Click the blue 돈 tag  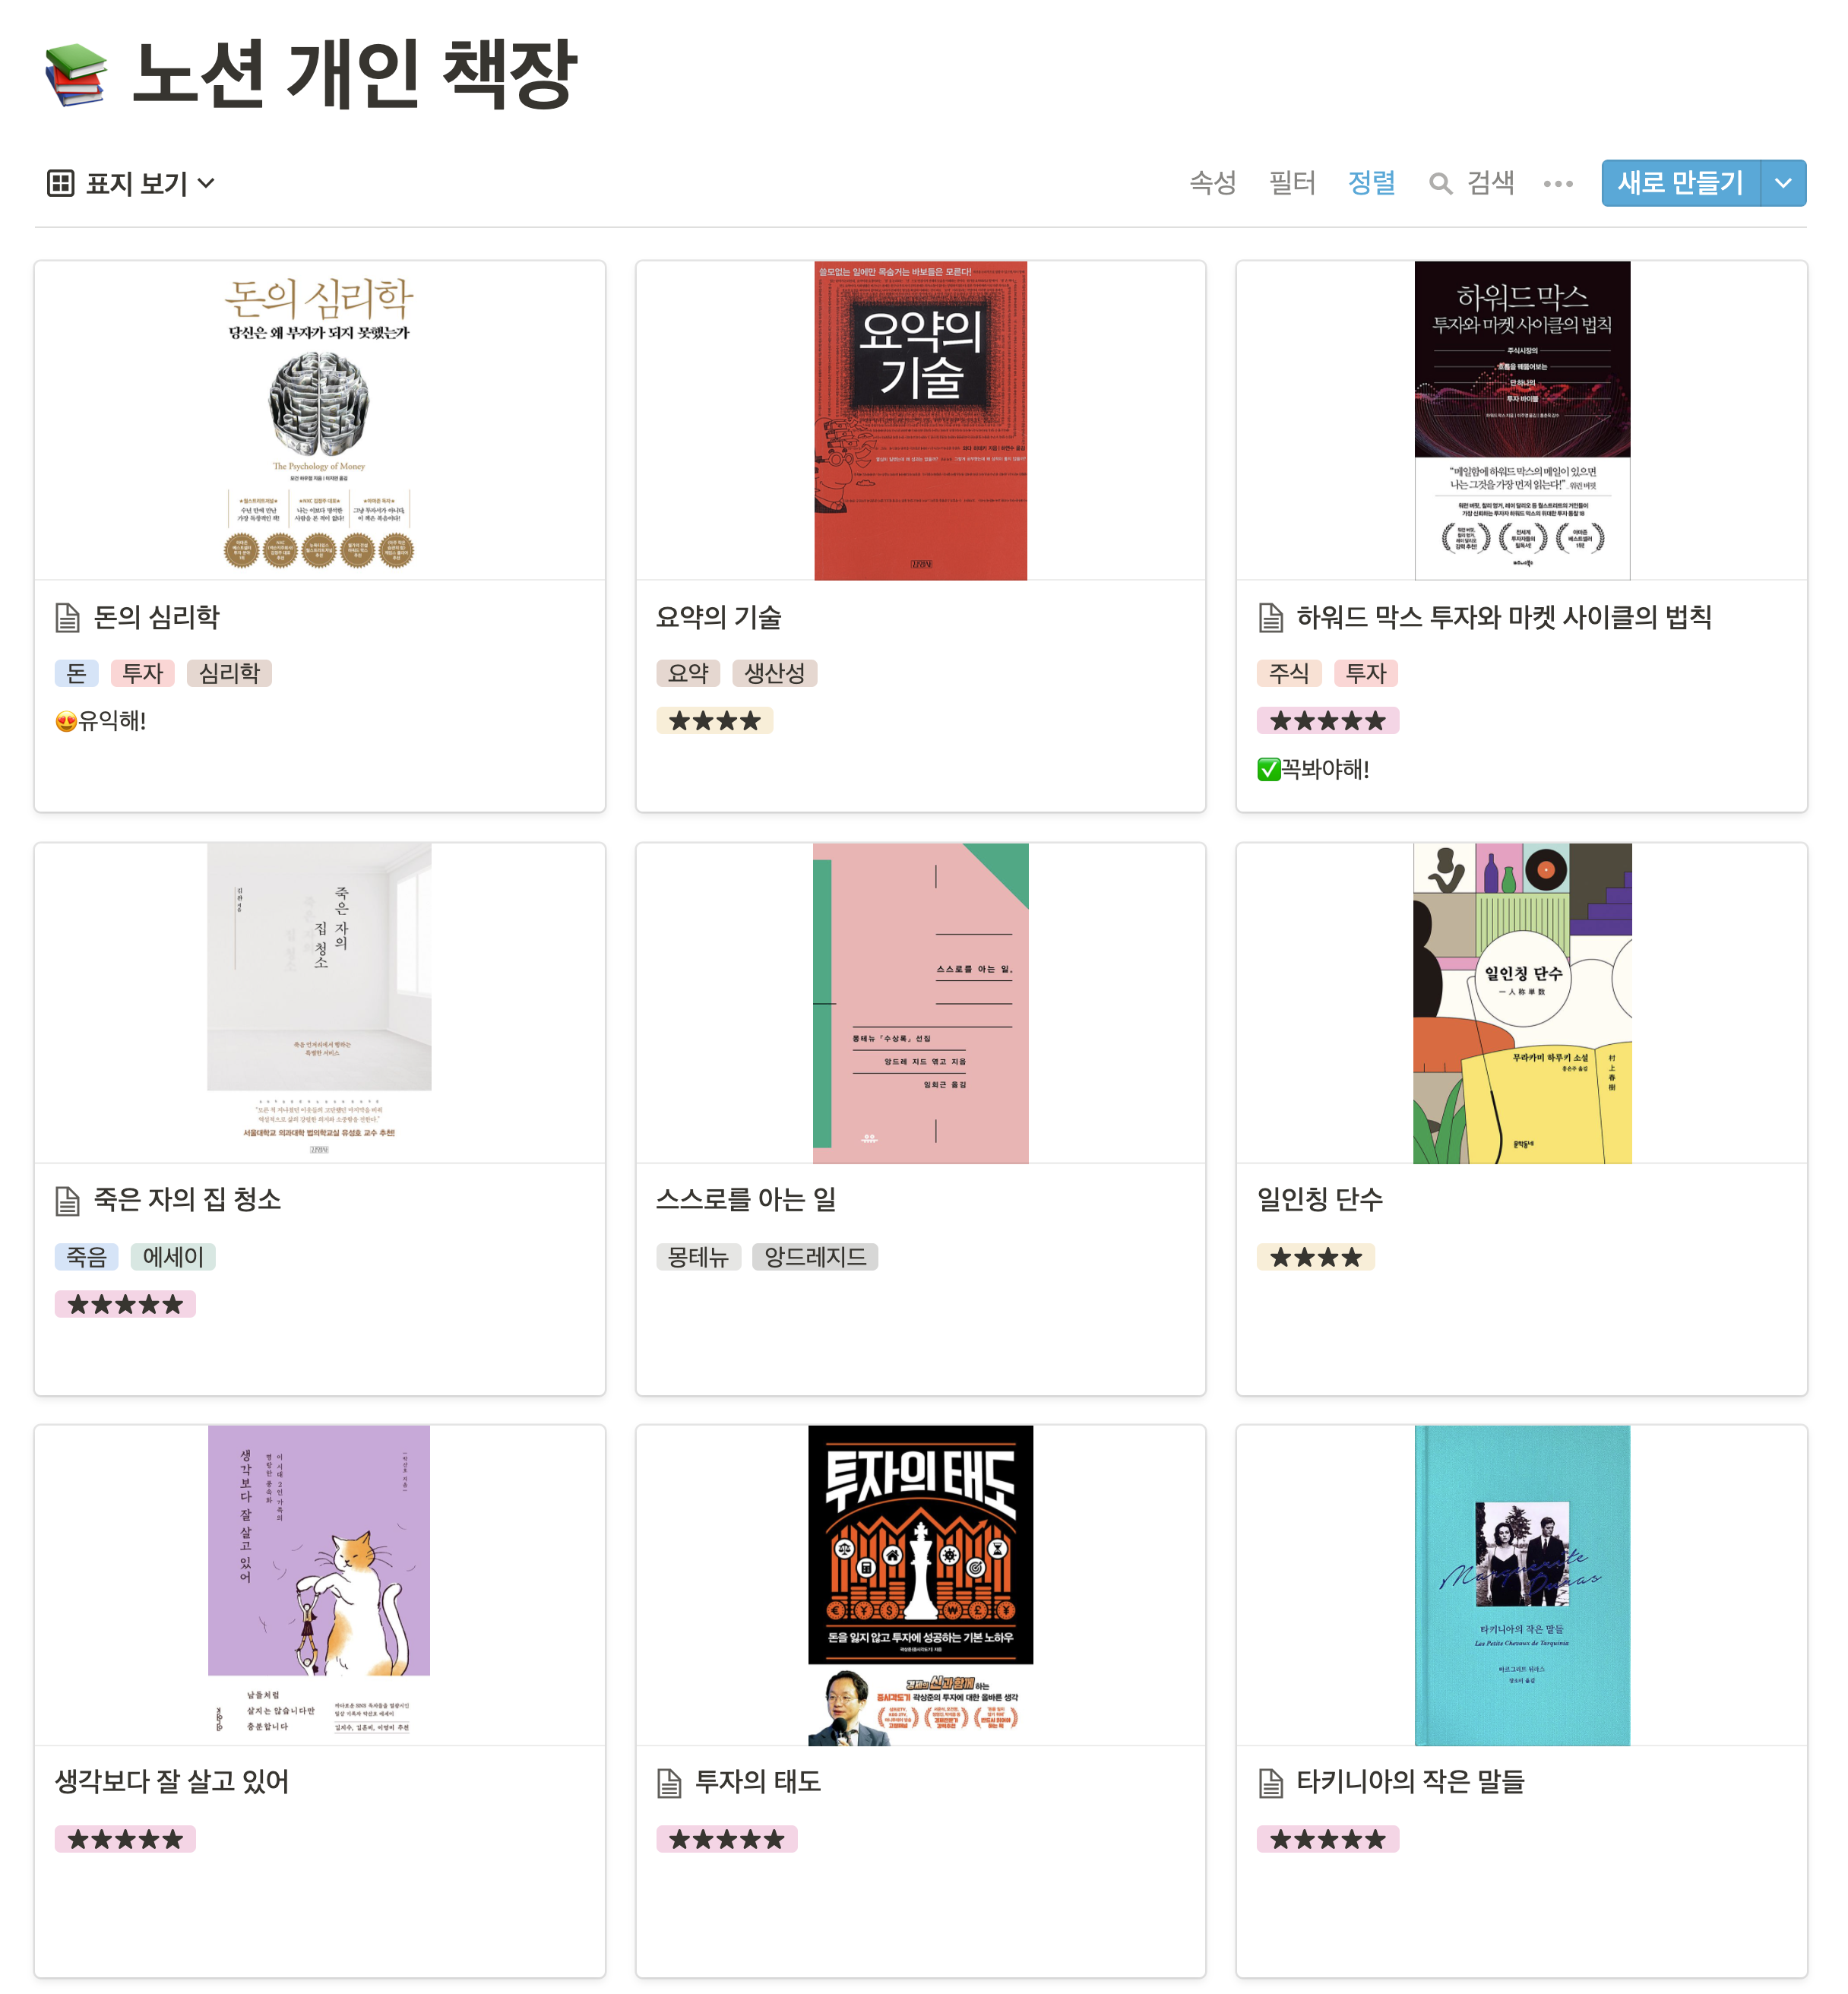tap(76, 673)
